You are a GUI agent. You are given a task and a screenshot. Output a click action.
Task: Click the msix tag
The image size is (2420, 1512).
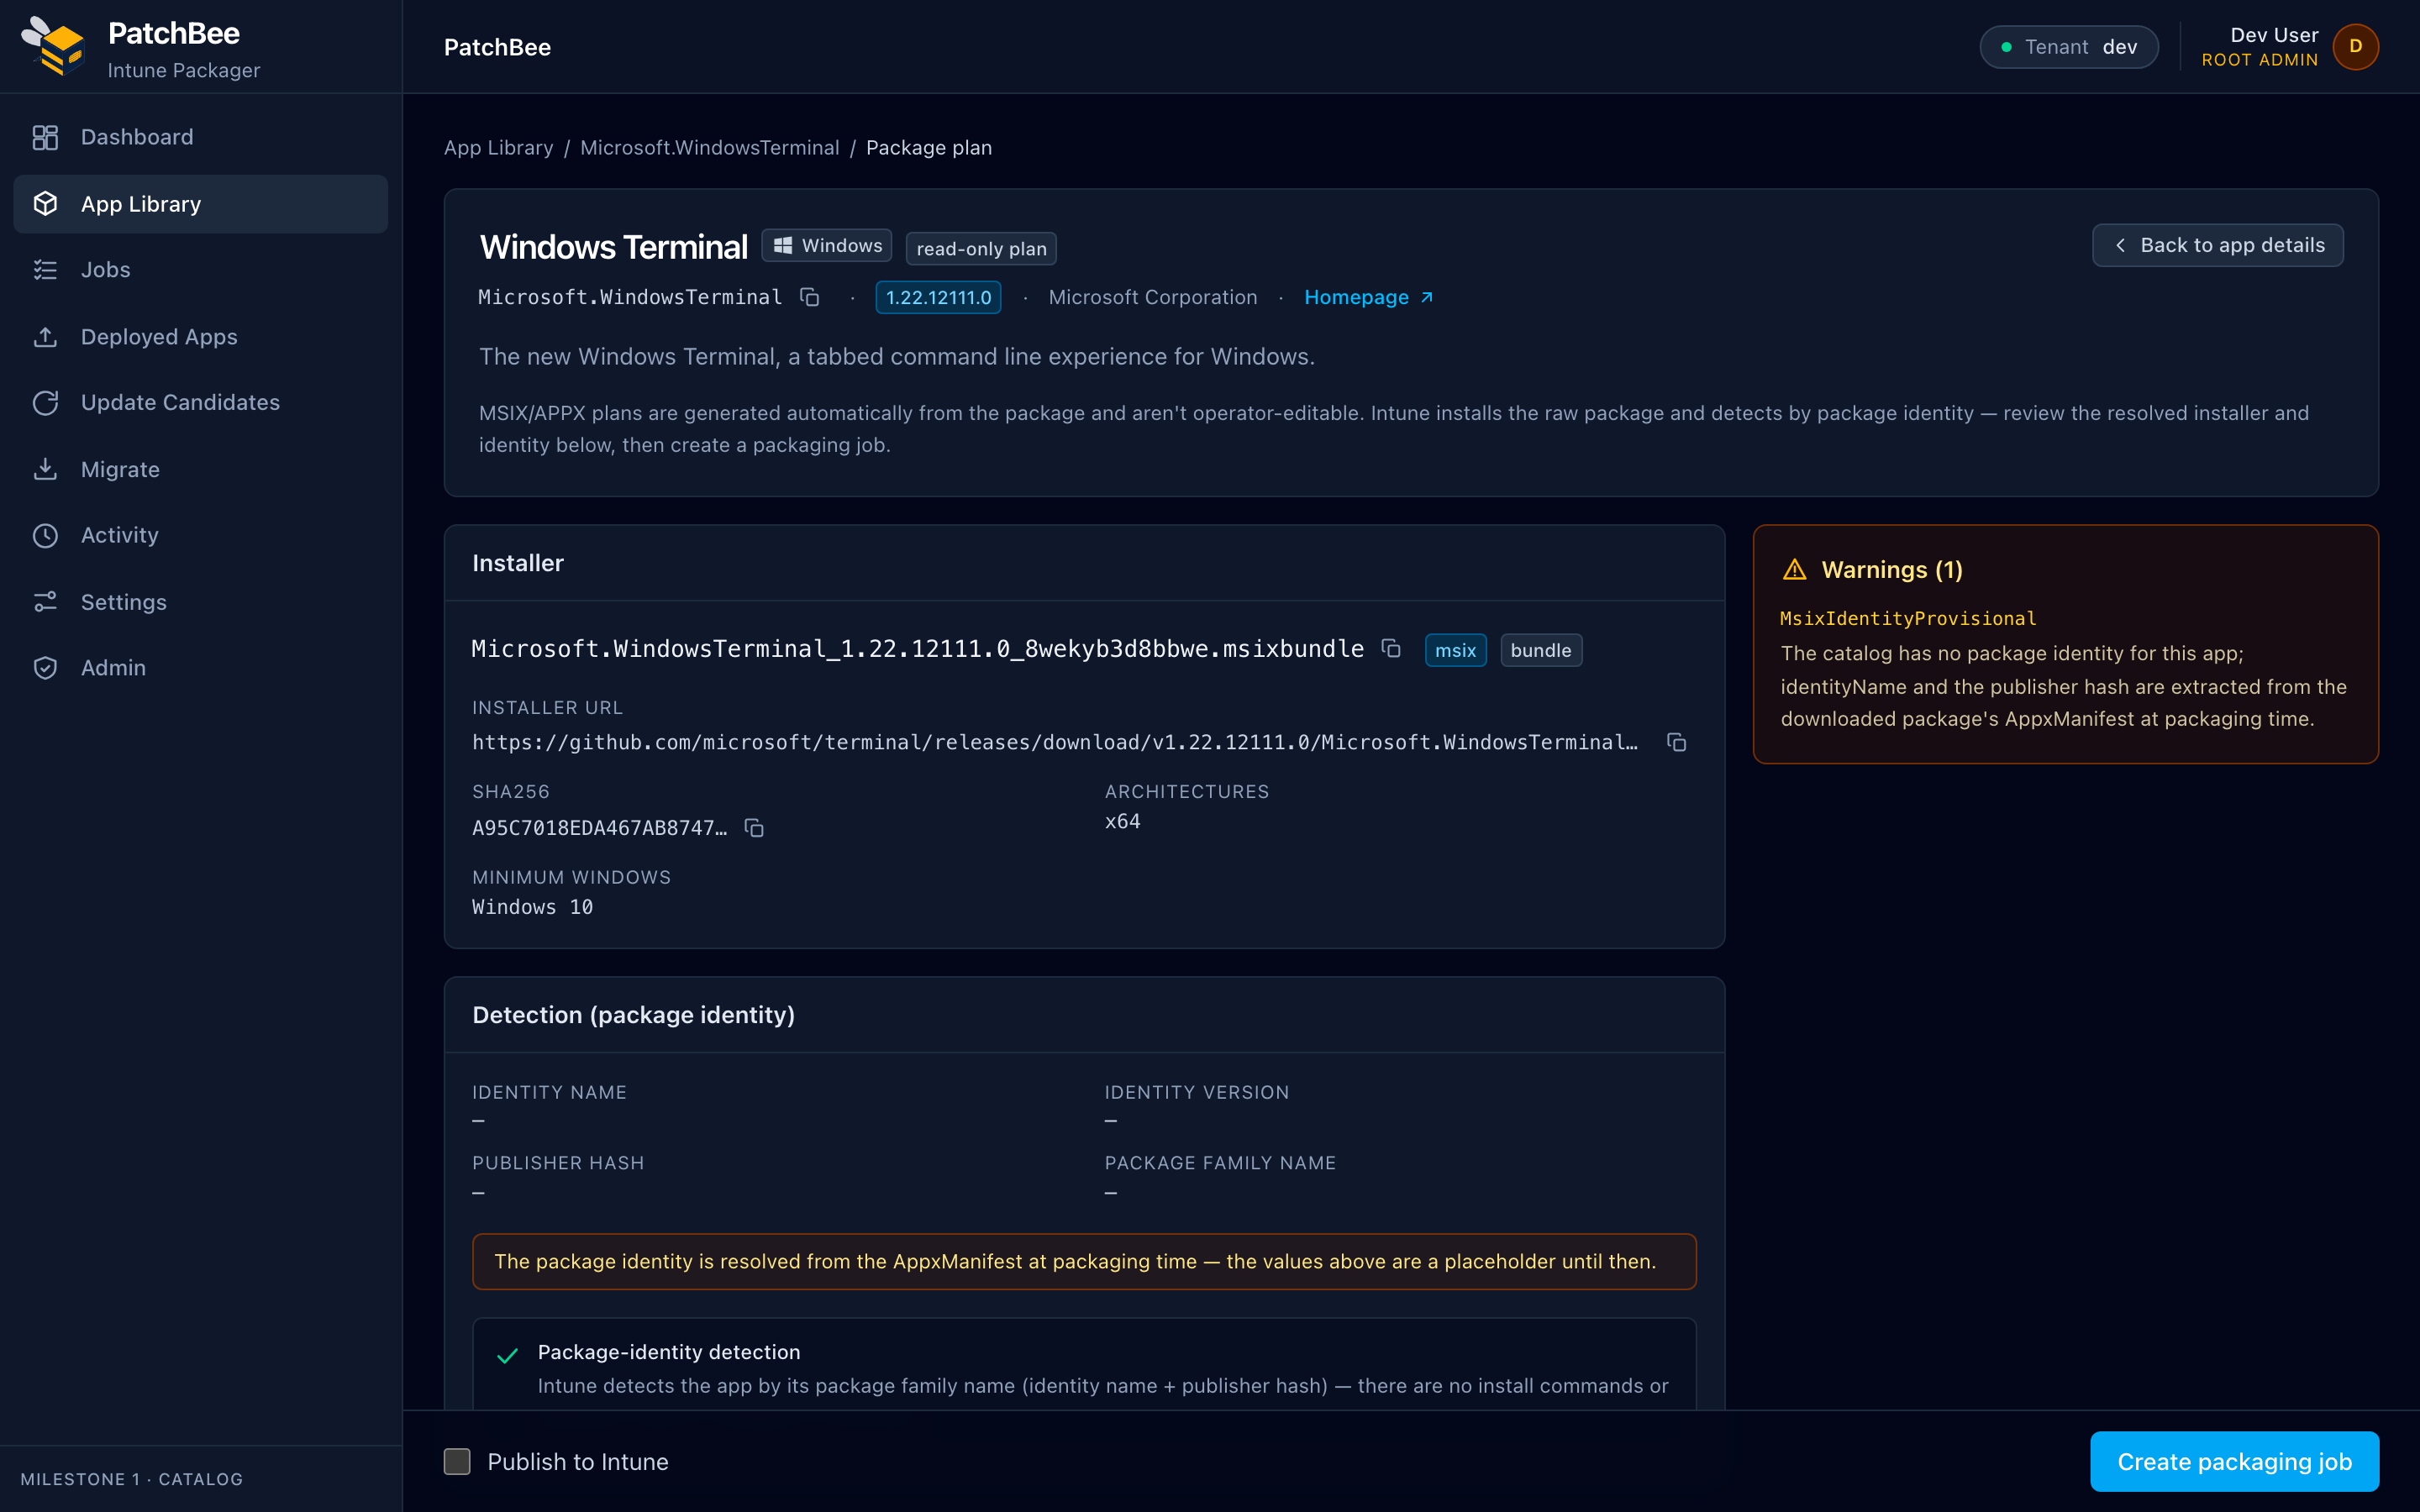tap(1455, 650)
